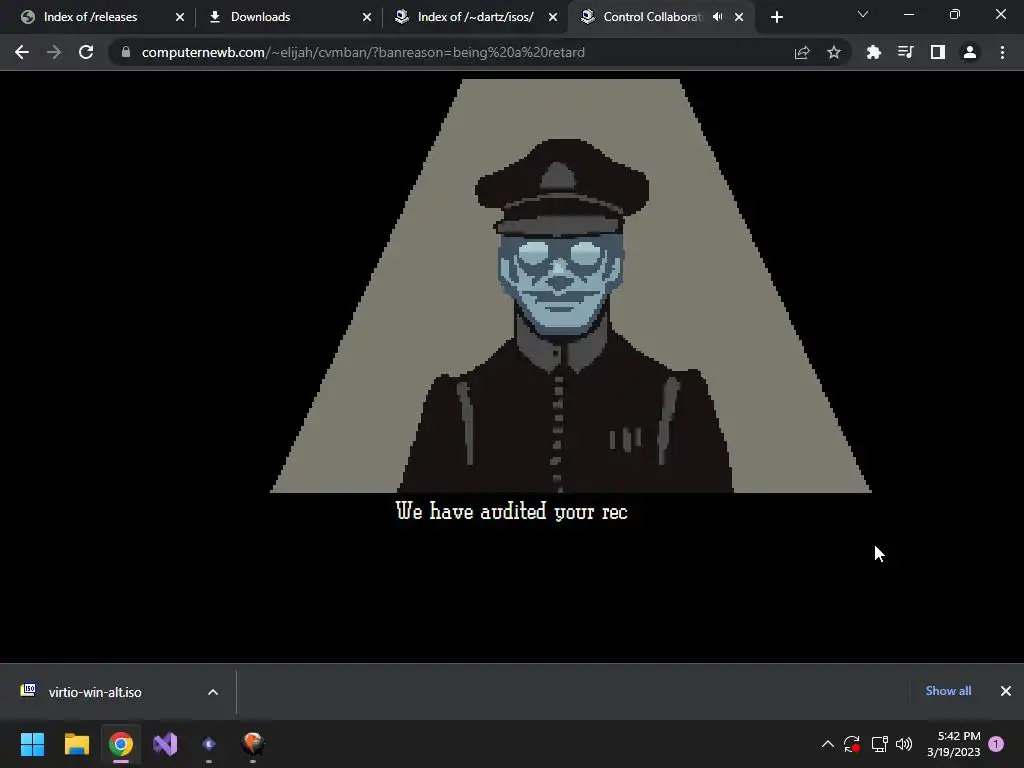1024x768 pixels.
Task: Click the "We have audited your rec" text
Action: click(x=511, y=511)
